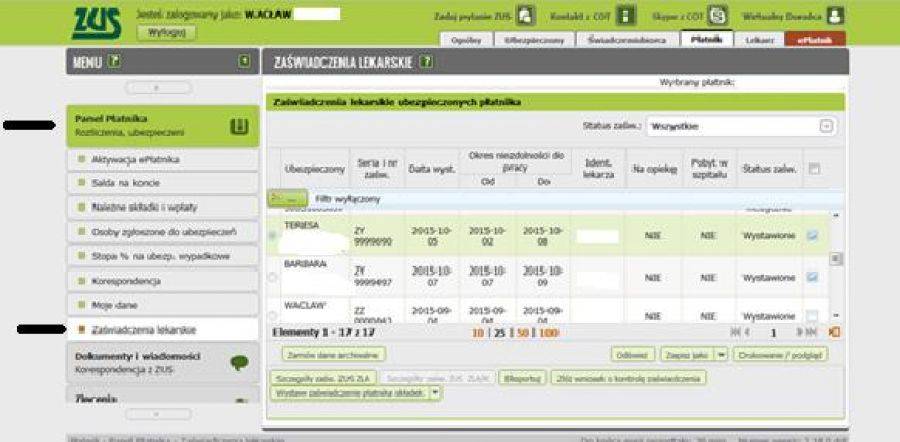
Task: Expand the Panel Płatnika section
Action: 162,126
